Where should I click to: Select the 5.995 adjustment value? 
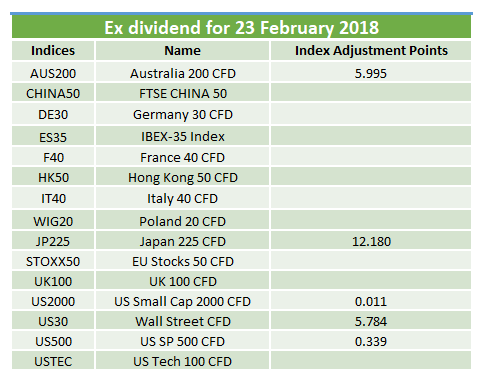pyautogui.click(x=371, y=73)
